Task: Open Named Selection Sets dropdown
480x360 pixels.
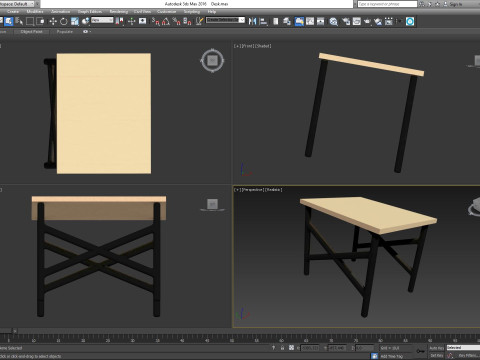Action: (x=225, y=20)
